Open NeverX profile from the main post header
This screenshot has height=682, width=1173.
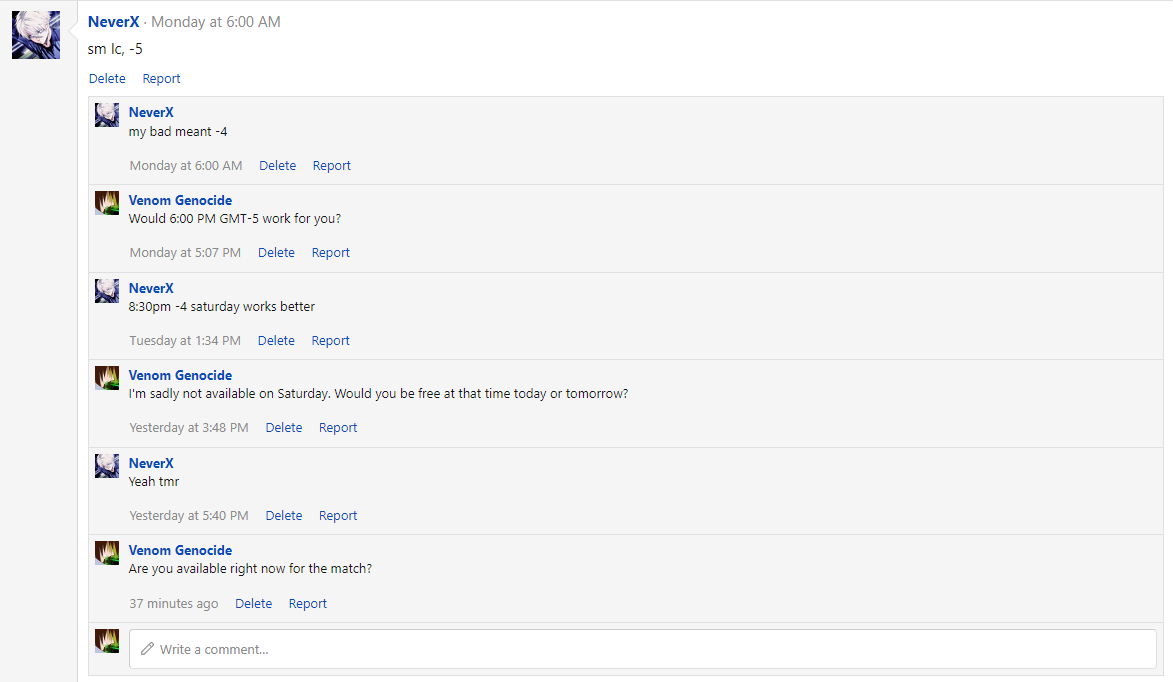(x=114, y=22)
